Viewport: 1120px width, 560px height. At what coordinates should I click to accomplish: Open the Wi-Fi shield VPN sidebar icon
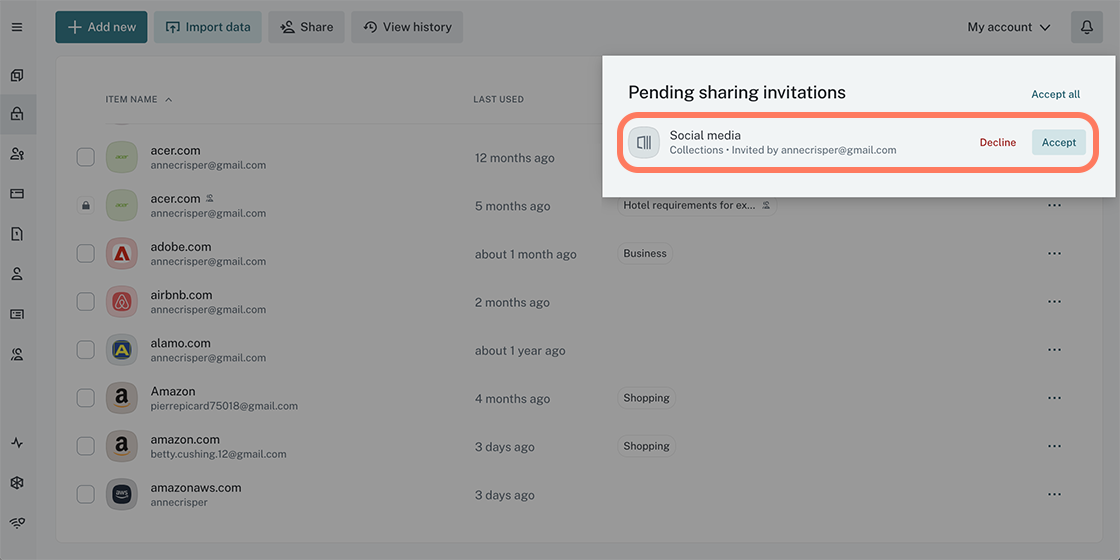coord(17,522)
